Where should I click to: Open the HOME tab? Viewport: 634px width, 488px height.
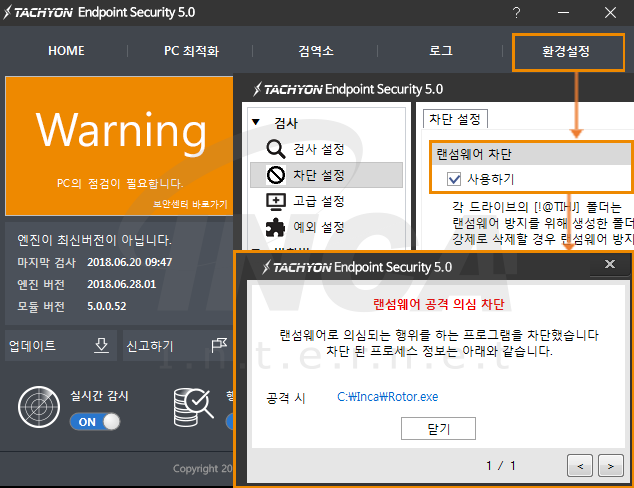(66, 51)
